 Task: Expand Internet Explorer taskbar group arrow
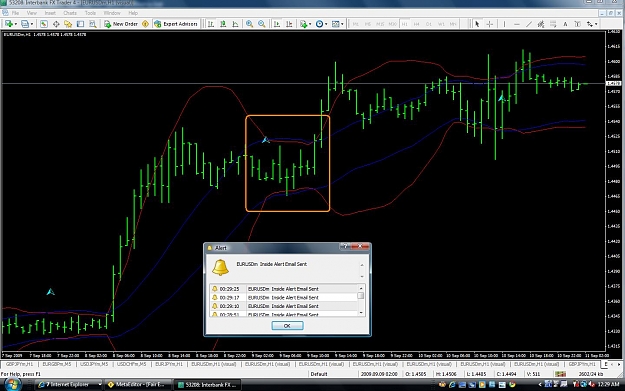pos(100,384)
